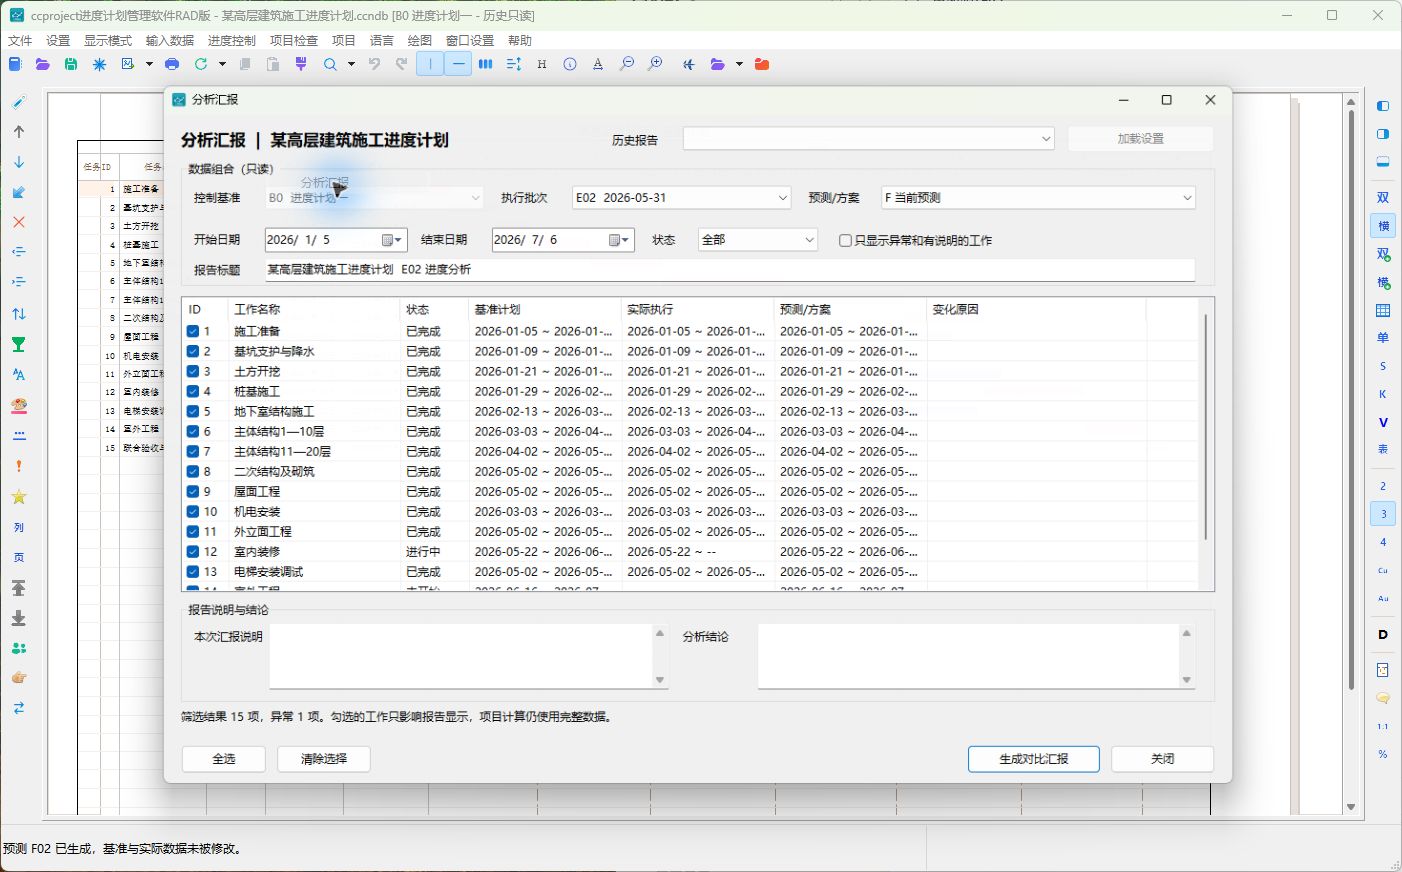Click the color palette icon in the left sidebar

[18, 405]
